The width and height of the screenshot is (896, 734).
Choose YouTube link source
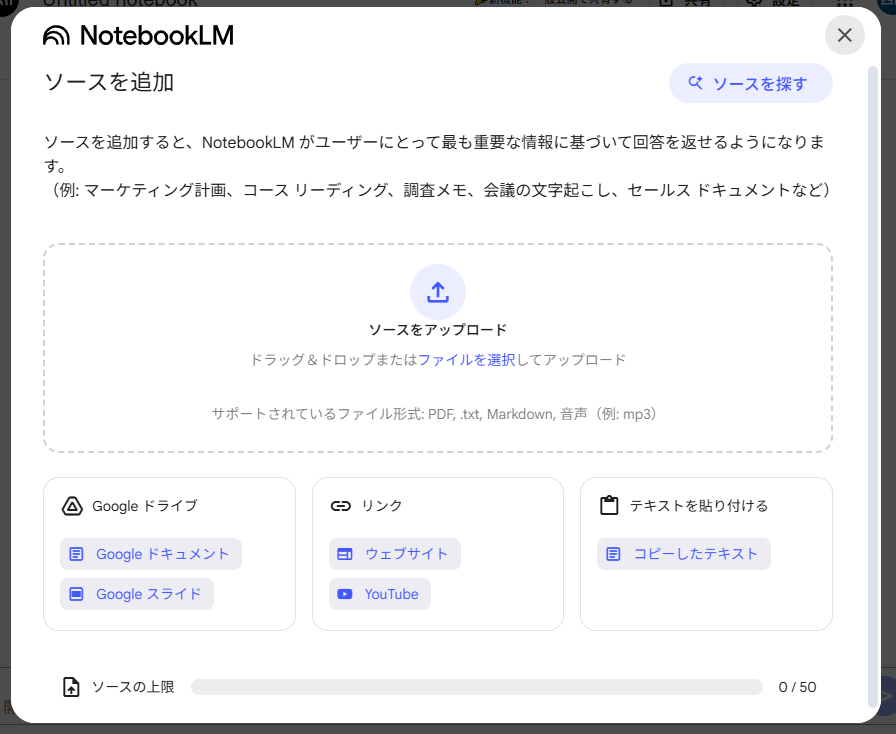pyautogui.click(x=379, y=594)
